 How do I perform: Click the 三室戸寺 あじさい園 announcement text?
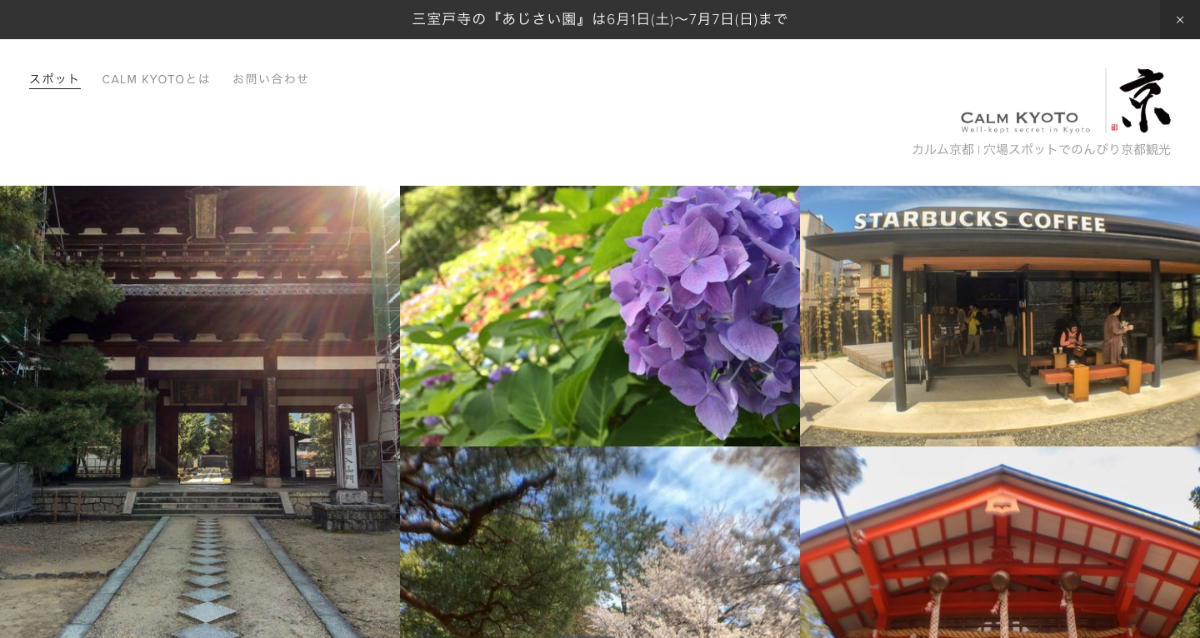599,19
